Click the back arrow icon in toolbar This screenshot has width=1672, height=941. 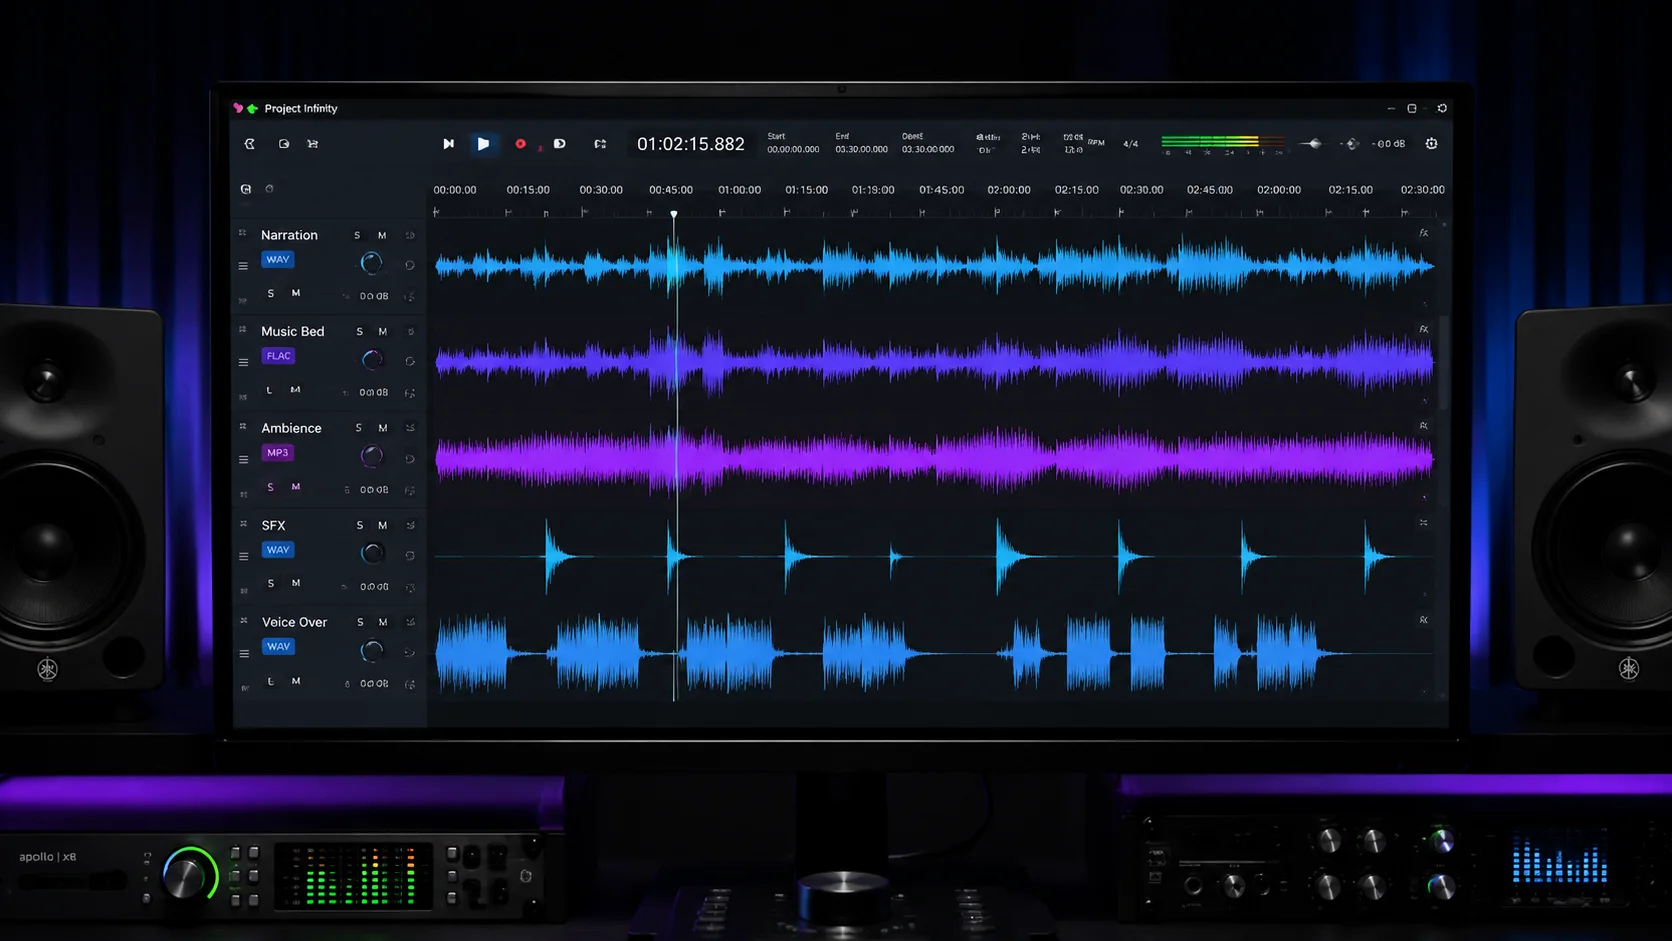[x=250, y=144]
